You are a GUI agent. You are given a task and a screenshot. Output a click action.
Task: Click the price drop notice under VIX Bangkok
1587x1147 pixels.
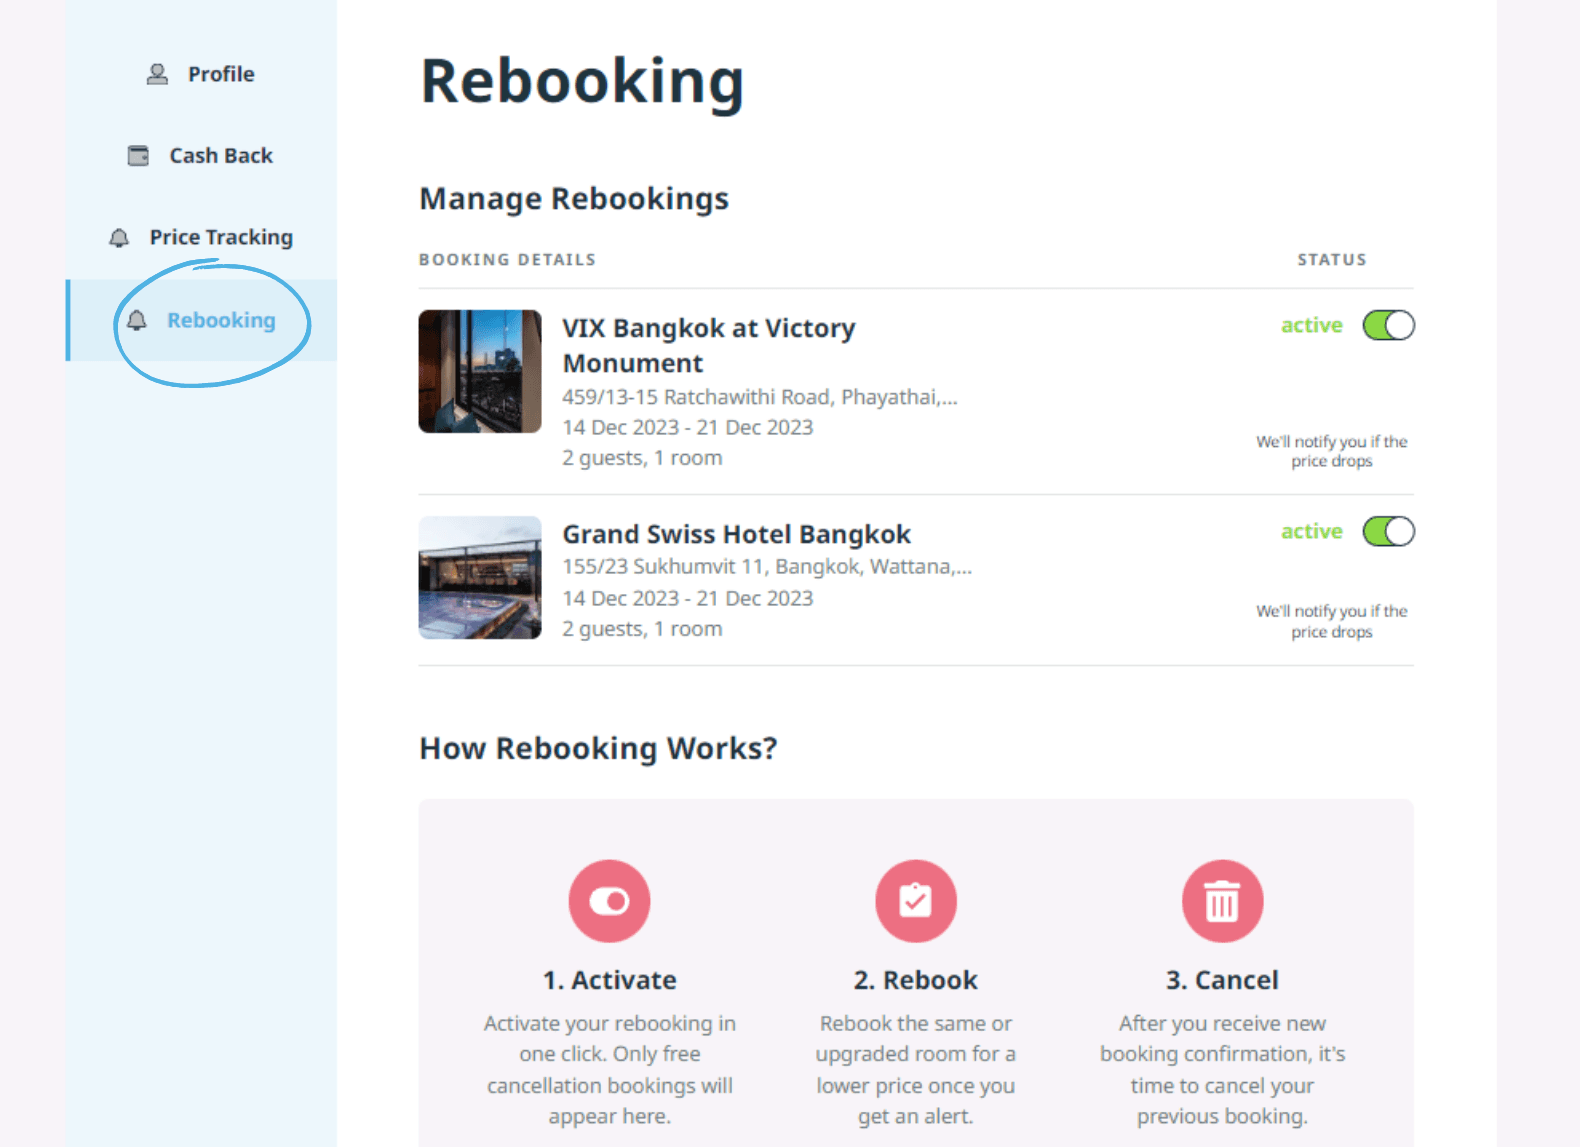tap(1332, 451)
